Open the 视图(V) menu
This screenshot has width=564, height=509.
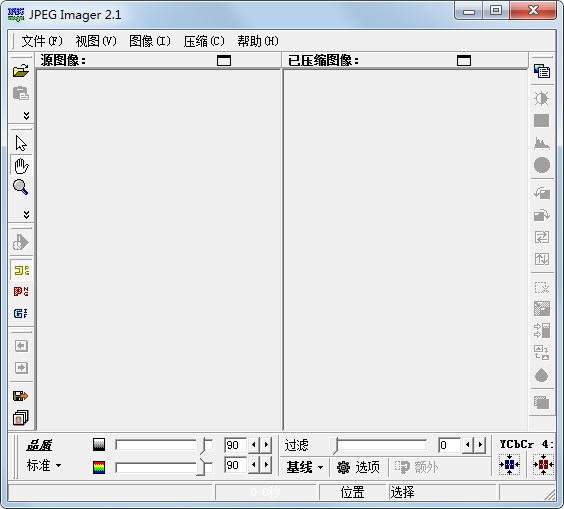[x=96, y=41]
